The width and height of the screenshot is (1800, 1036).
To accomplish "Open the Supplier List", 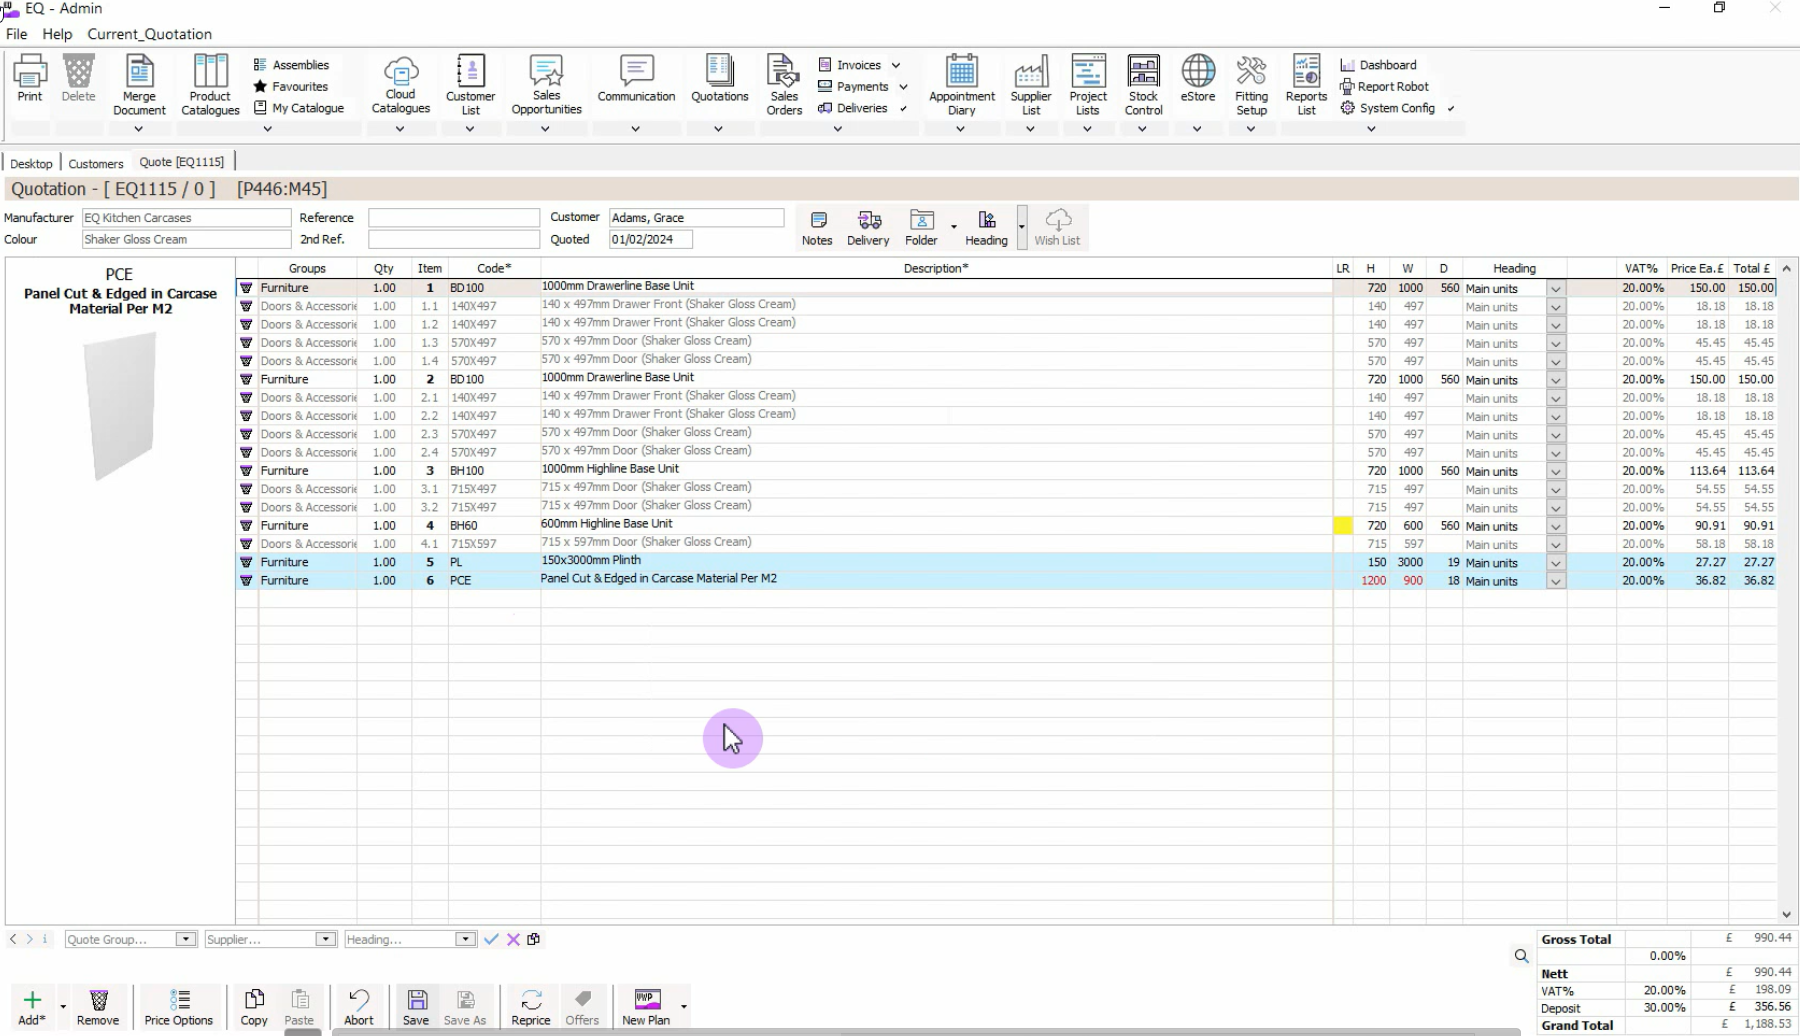I will 1030,85.
